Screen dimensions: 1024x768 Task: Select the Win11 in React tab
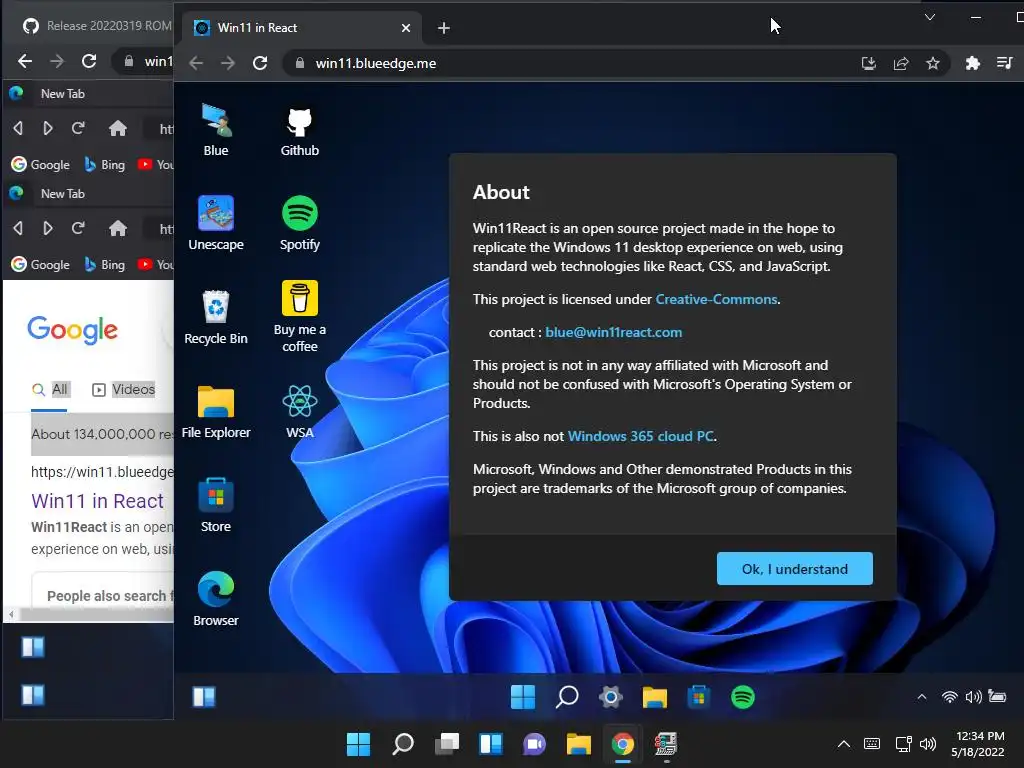[x=302, y=28]
